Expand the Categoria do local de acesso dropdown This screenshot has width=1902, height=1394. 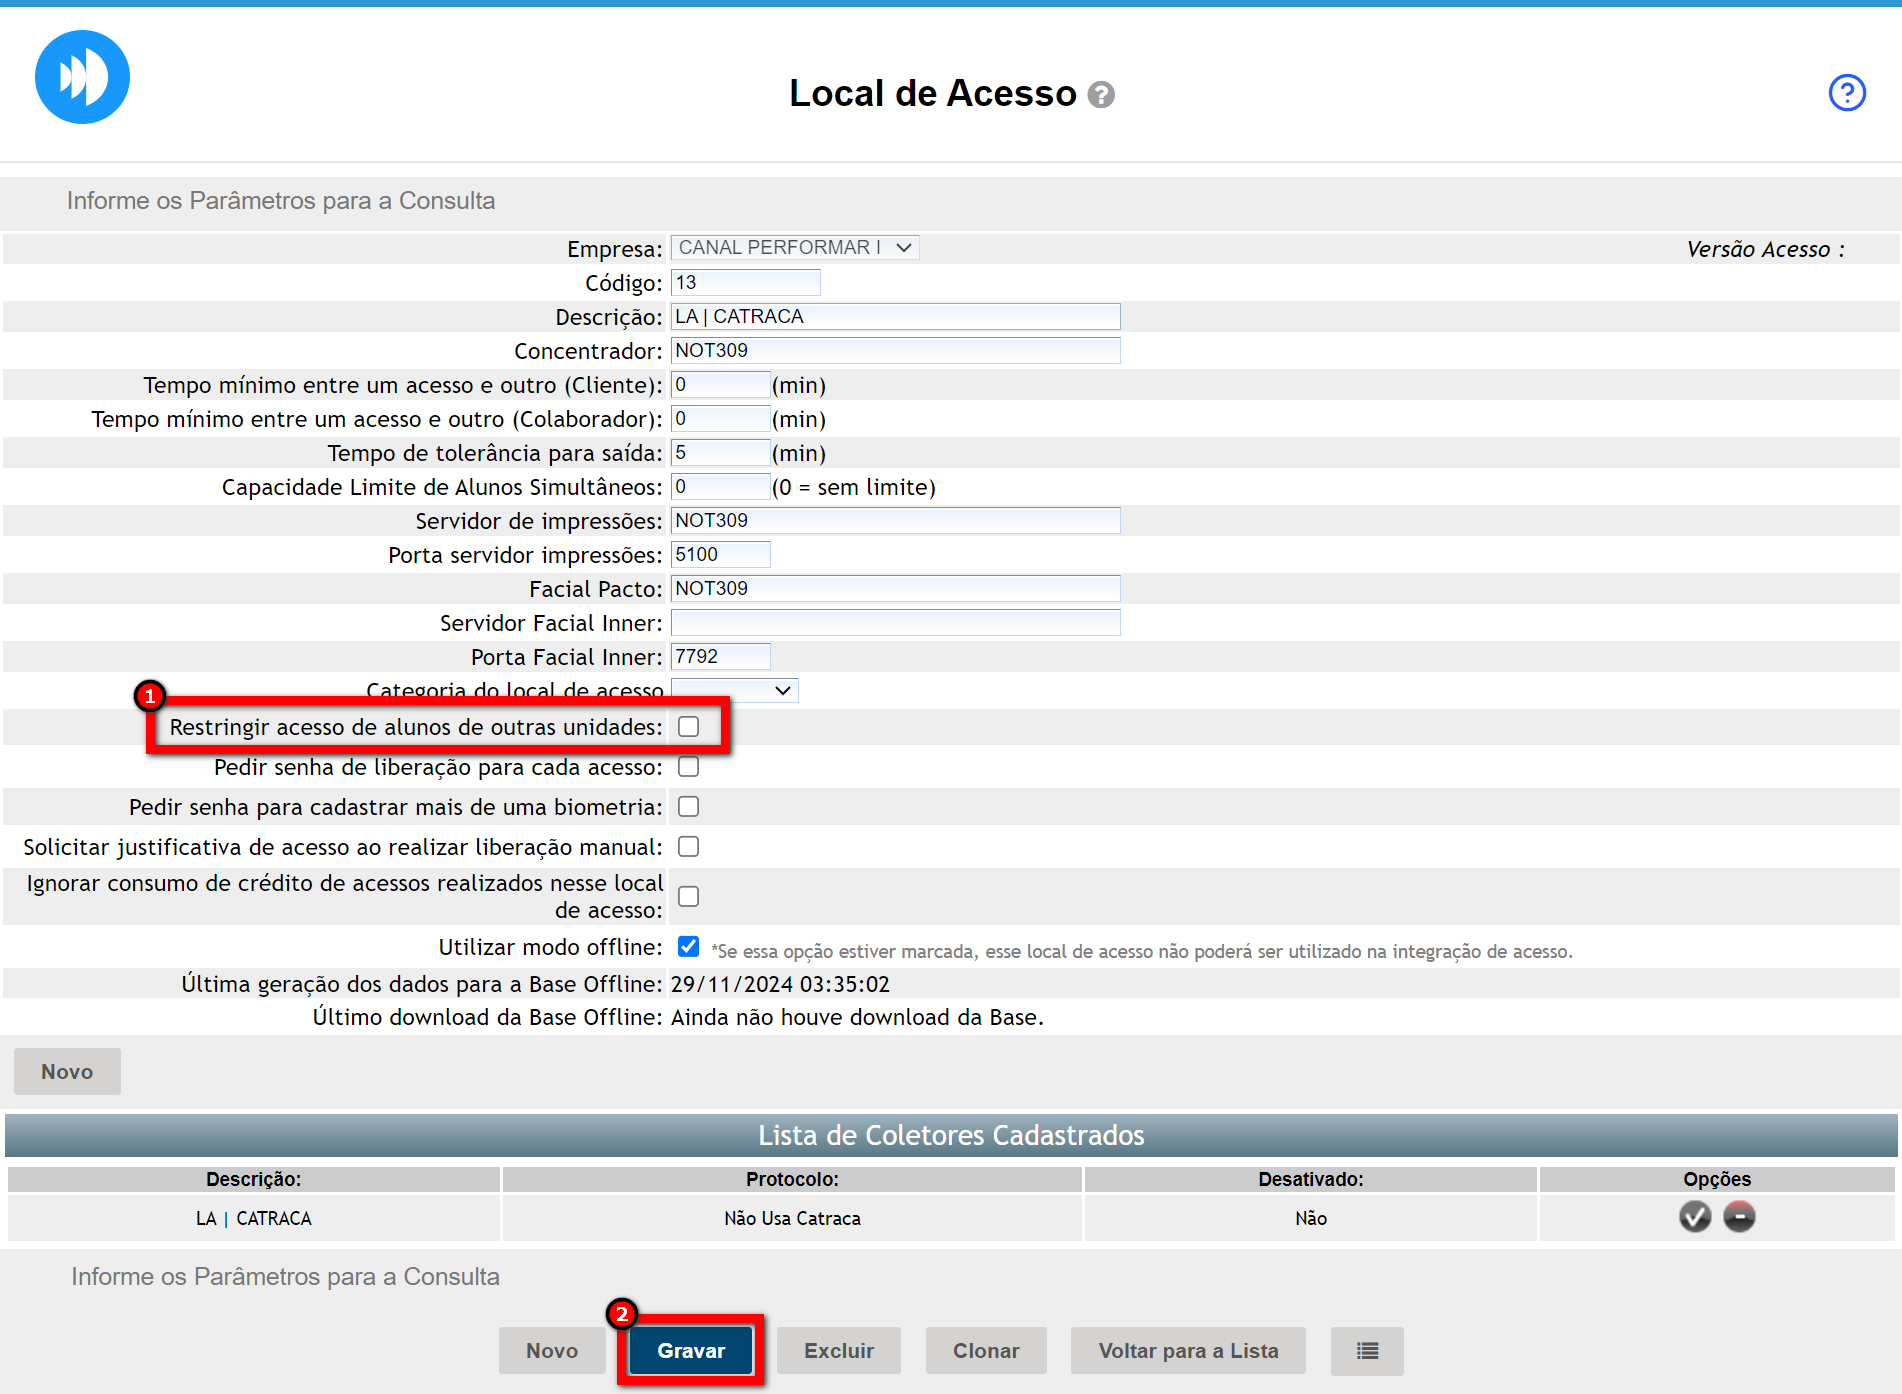click(734, 691)
